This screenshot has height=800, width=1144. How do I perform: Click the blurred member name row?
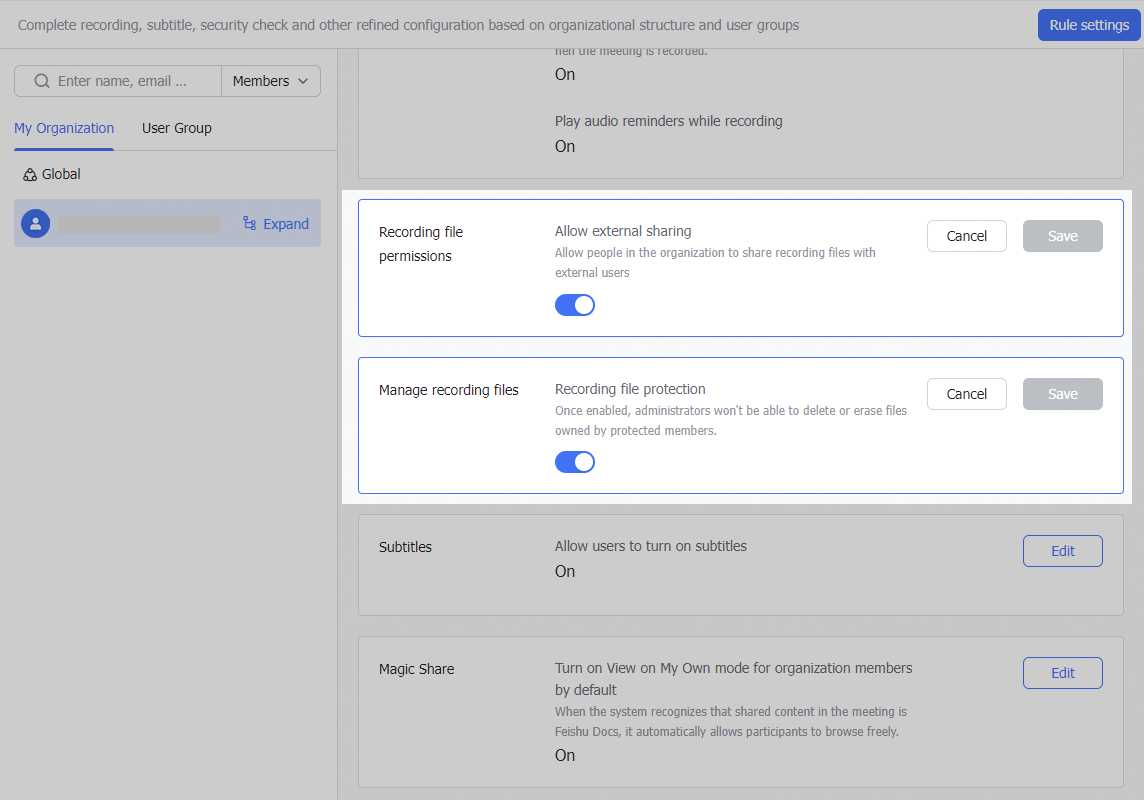(x=139, y=224)
